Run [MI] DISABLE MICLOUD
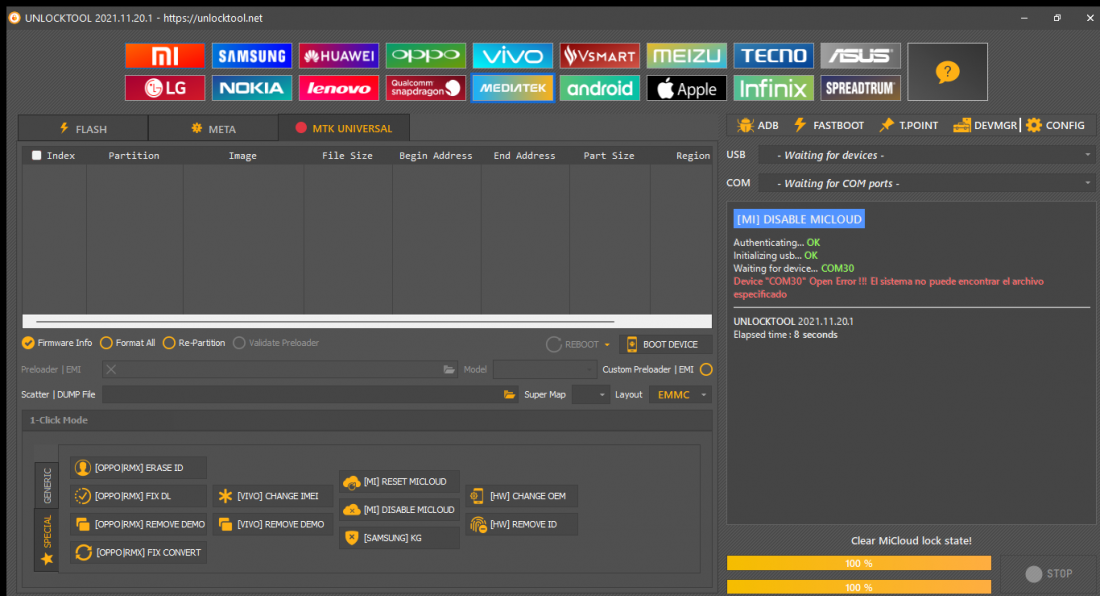This screenshot has height=596, width=1100. point(399,510)
